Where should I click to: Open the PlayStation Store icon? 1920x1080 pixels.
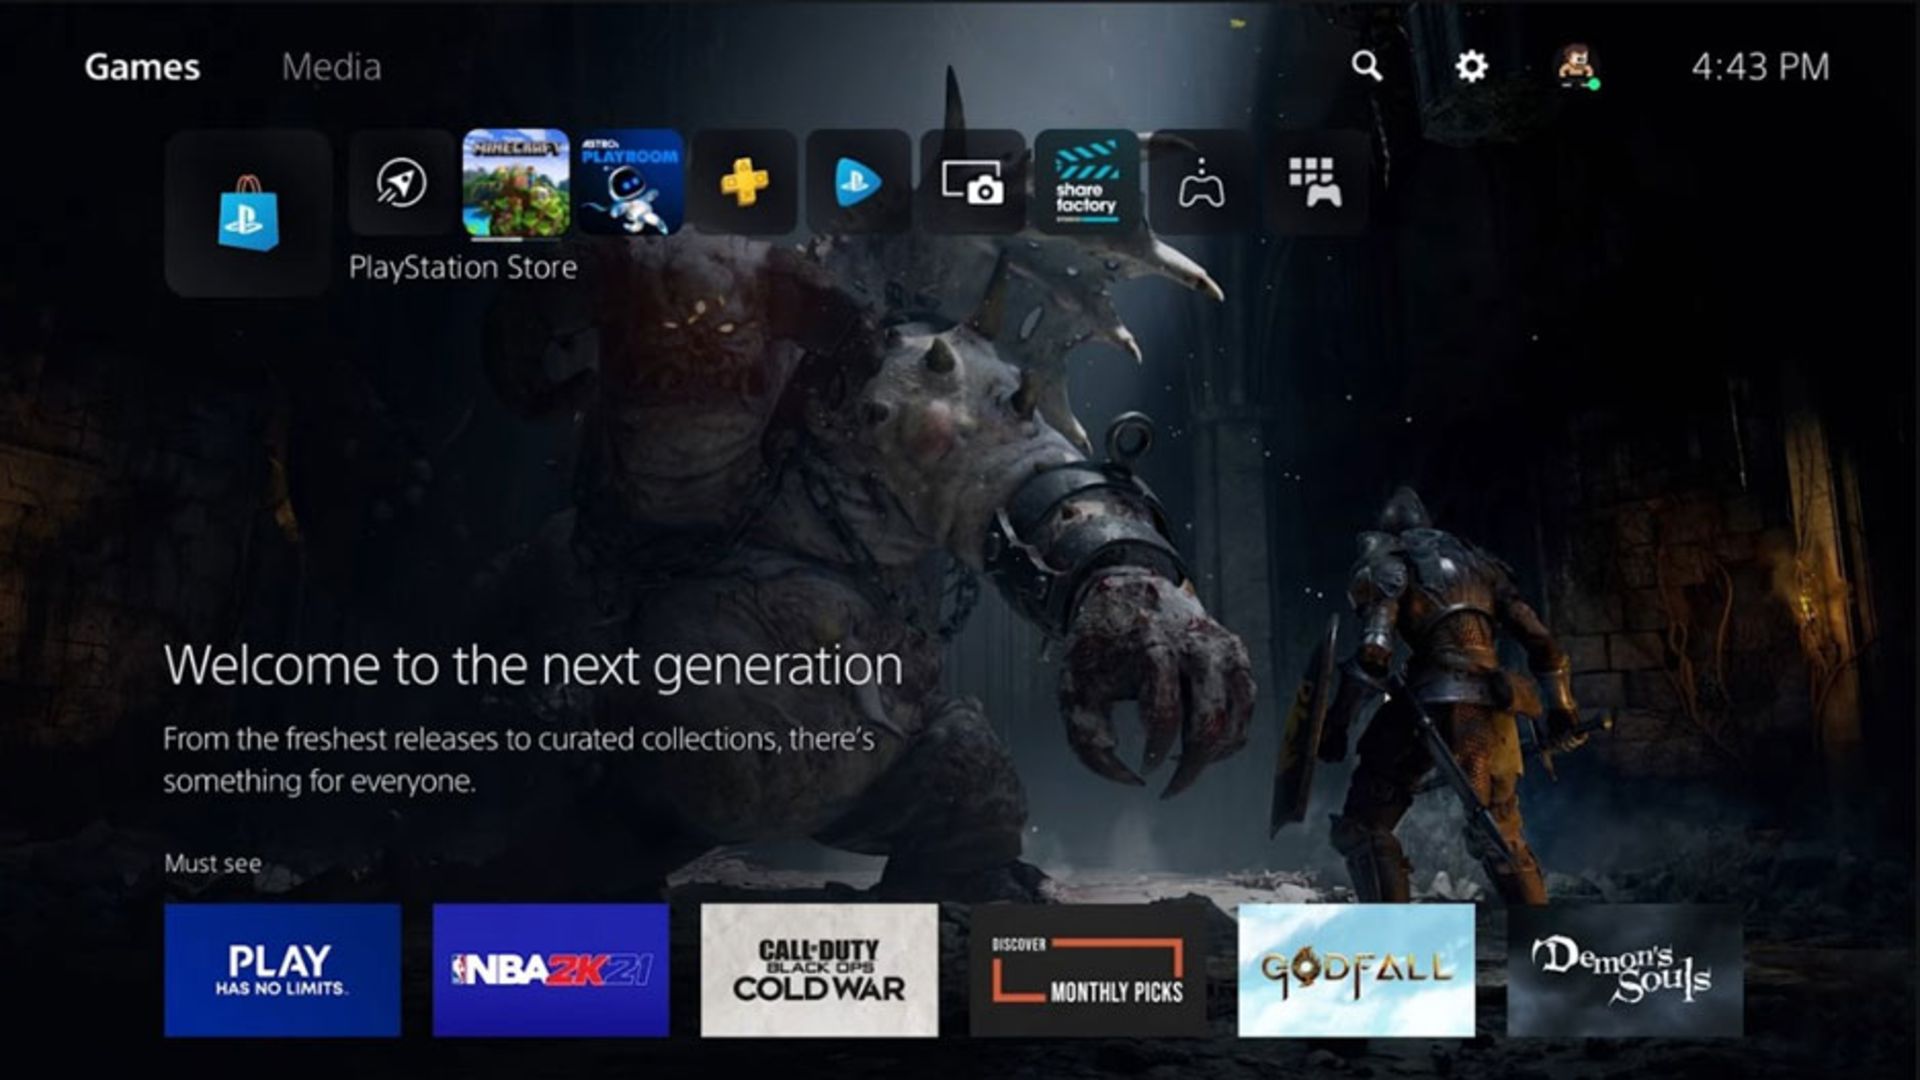[x=248, y=213]
